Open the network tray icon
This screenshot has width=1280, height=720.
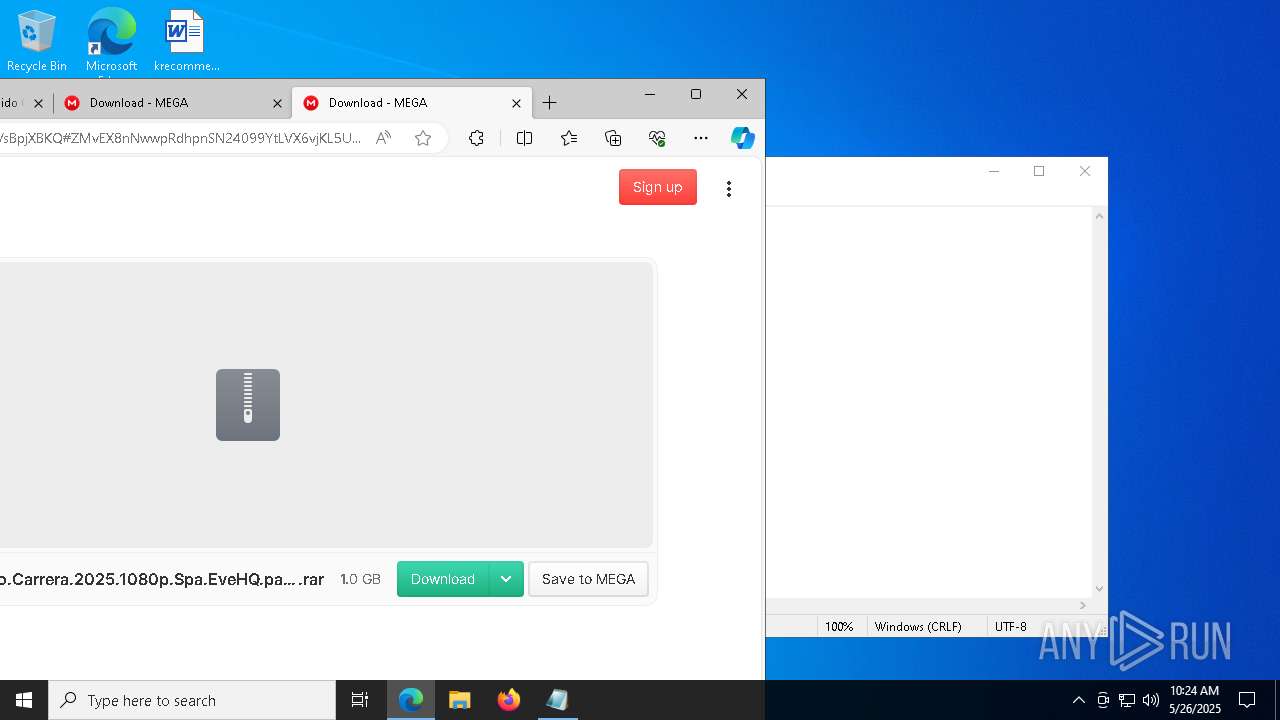(x=1127, y=700)
